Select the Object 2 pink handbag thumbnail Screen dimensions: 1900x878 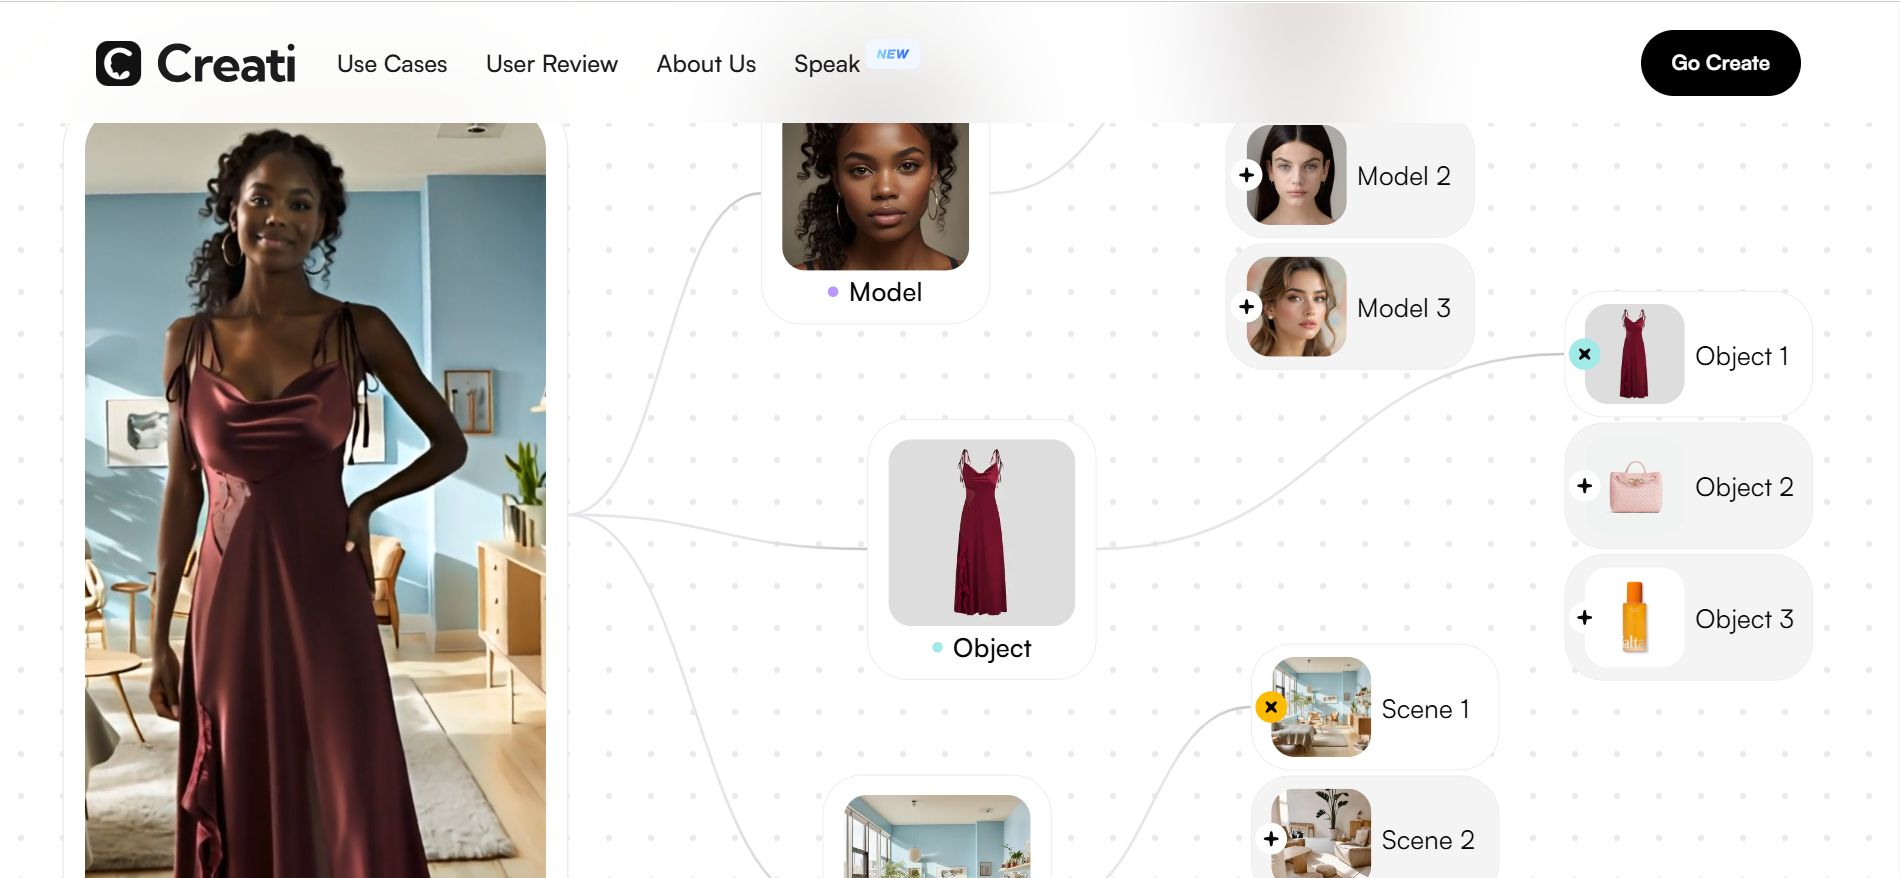[1635, 486]
